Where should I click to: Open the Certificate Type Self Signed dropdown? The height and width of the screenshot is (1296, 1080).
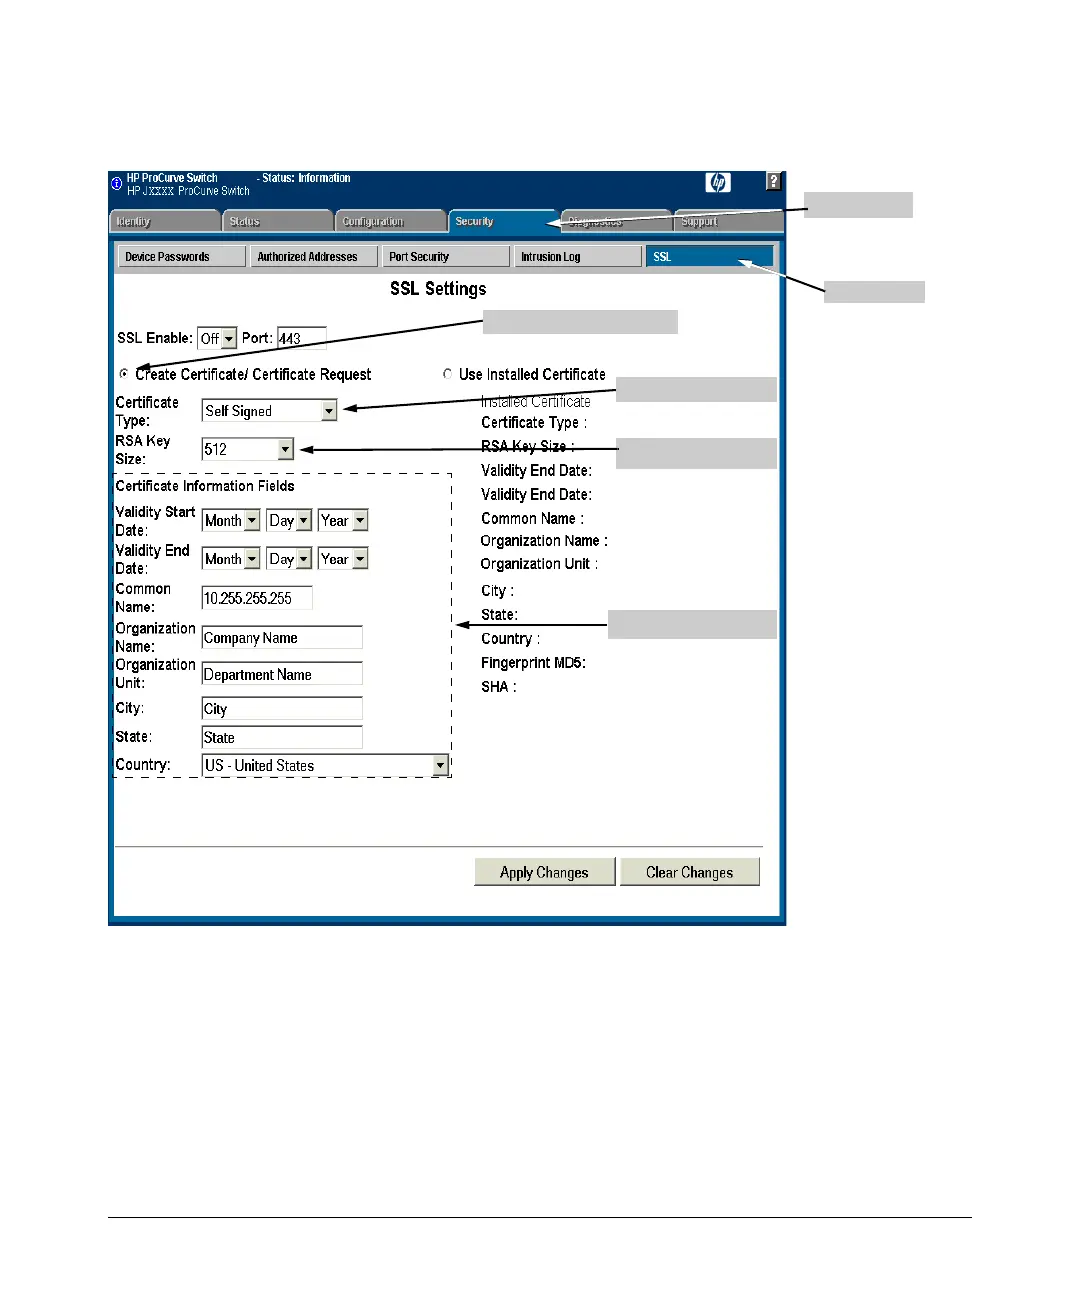(270, 411)
